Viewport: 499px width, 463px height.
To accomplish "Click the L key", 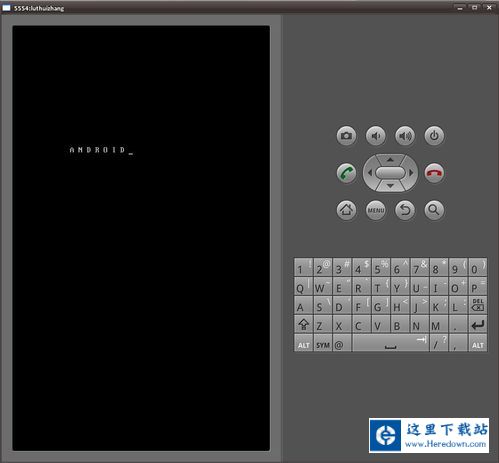I will (458, 305).
